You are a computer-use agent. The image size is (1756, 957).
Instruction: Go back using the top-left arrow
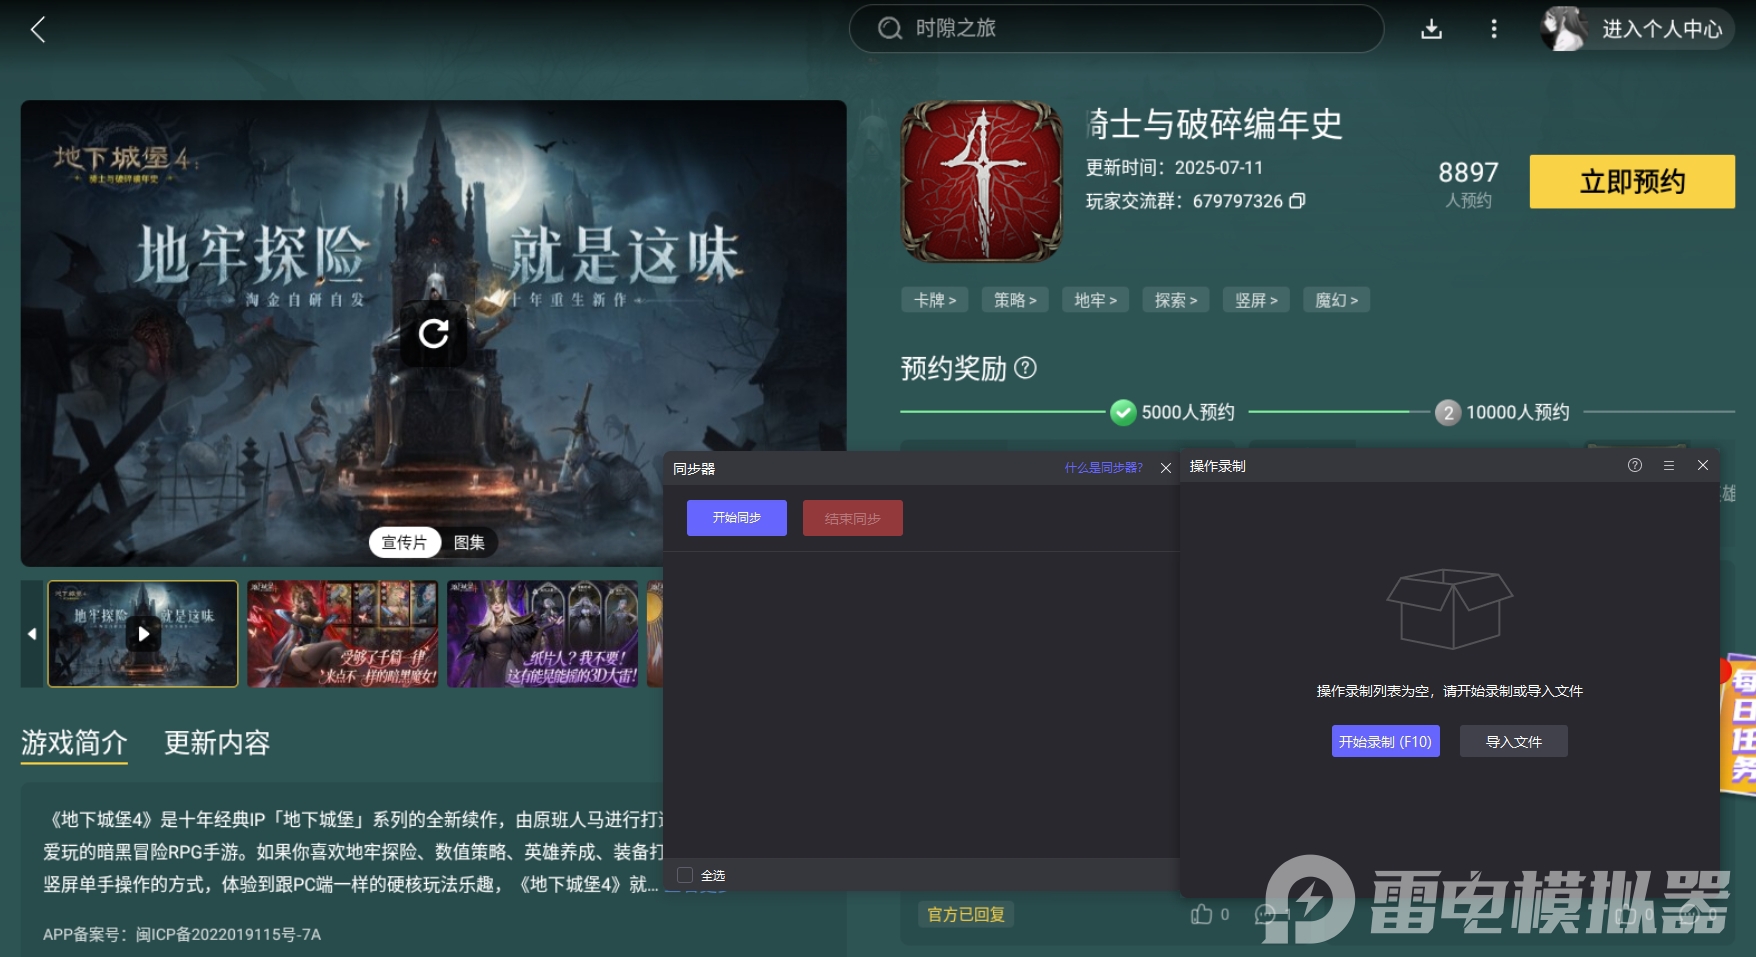[x=38, y=30]
